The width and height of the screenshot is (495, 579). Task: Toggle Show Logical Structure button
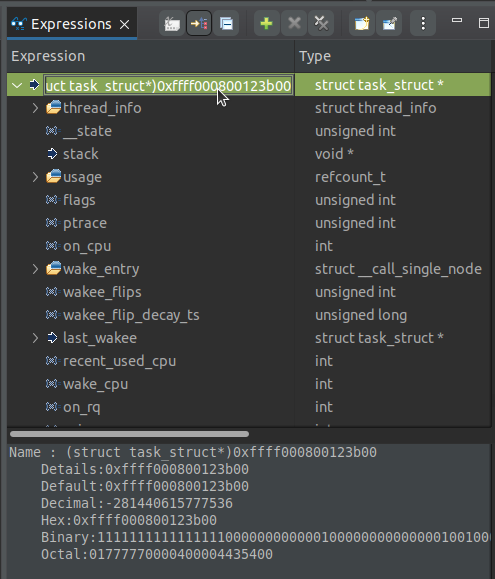[199, 24]
